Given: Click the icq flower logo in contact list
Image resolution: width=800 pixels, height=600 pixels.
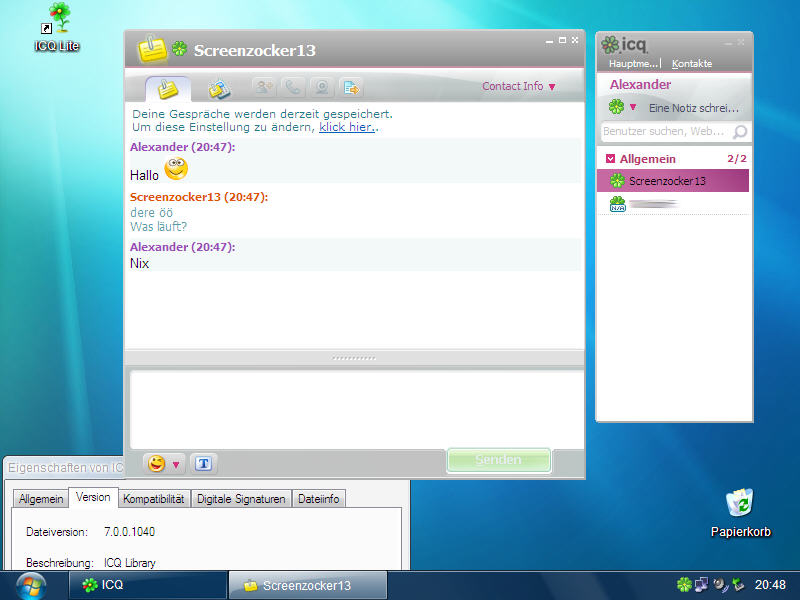Looking at the screenshot, I should click(x=610, y=45).
